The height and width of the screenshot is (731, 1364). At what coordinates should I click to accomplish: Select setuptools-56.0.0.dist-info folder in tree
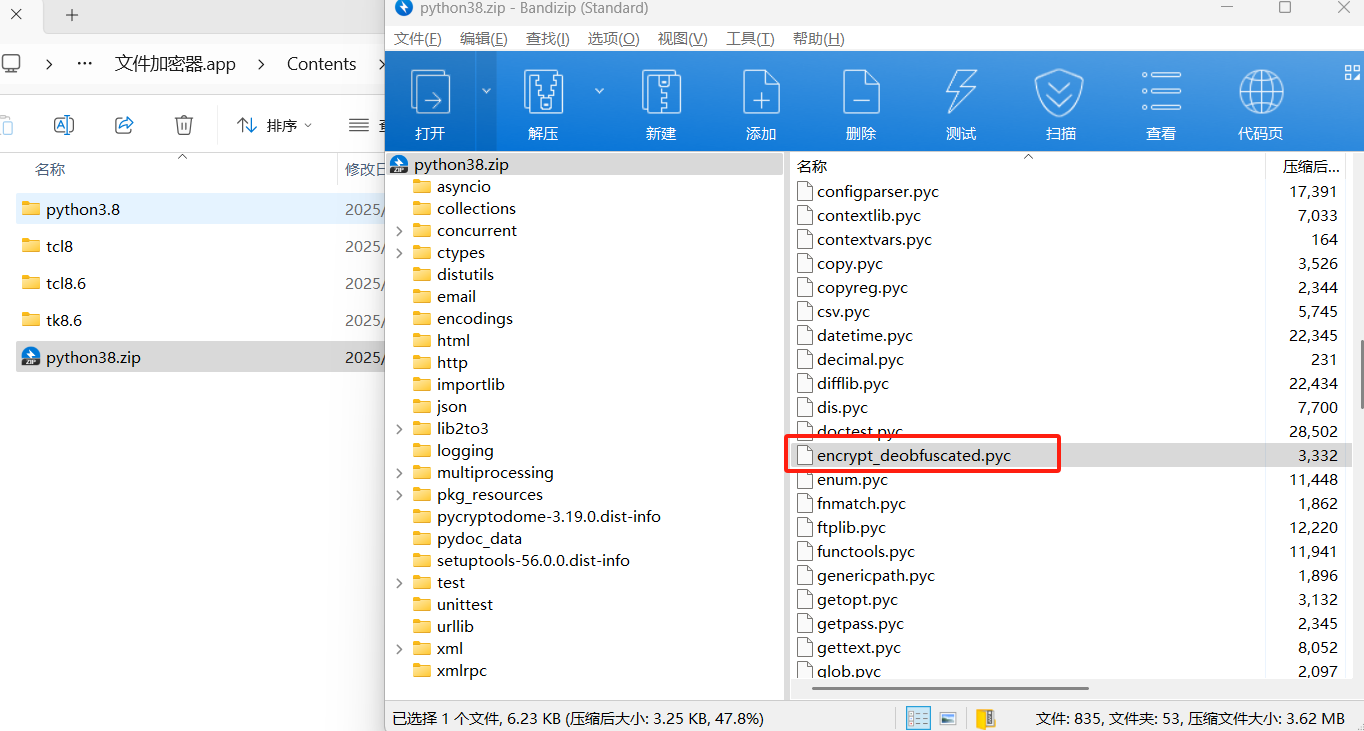point(533,561)
